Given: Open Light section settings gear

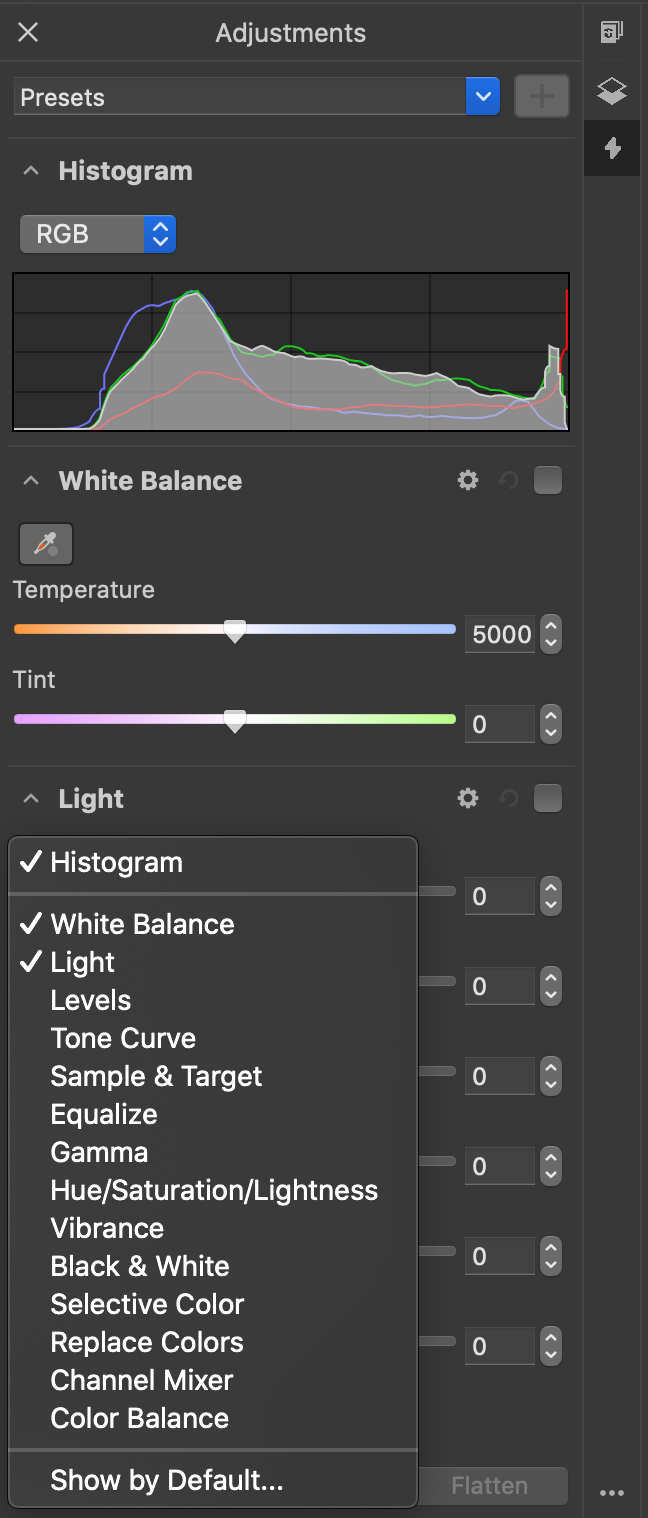Looking at the screenshot, I should [468, 799].
